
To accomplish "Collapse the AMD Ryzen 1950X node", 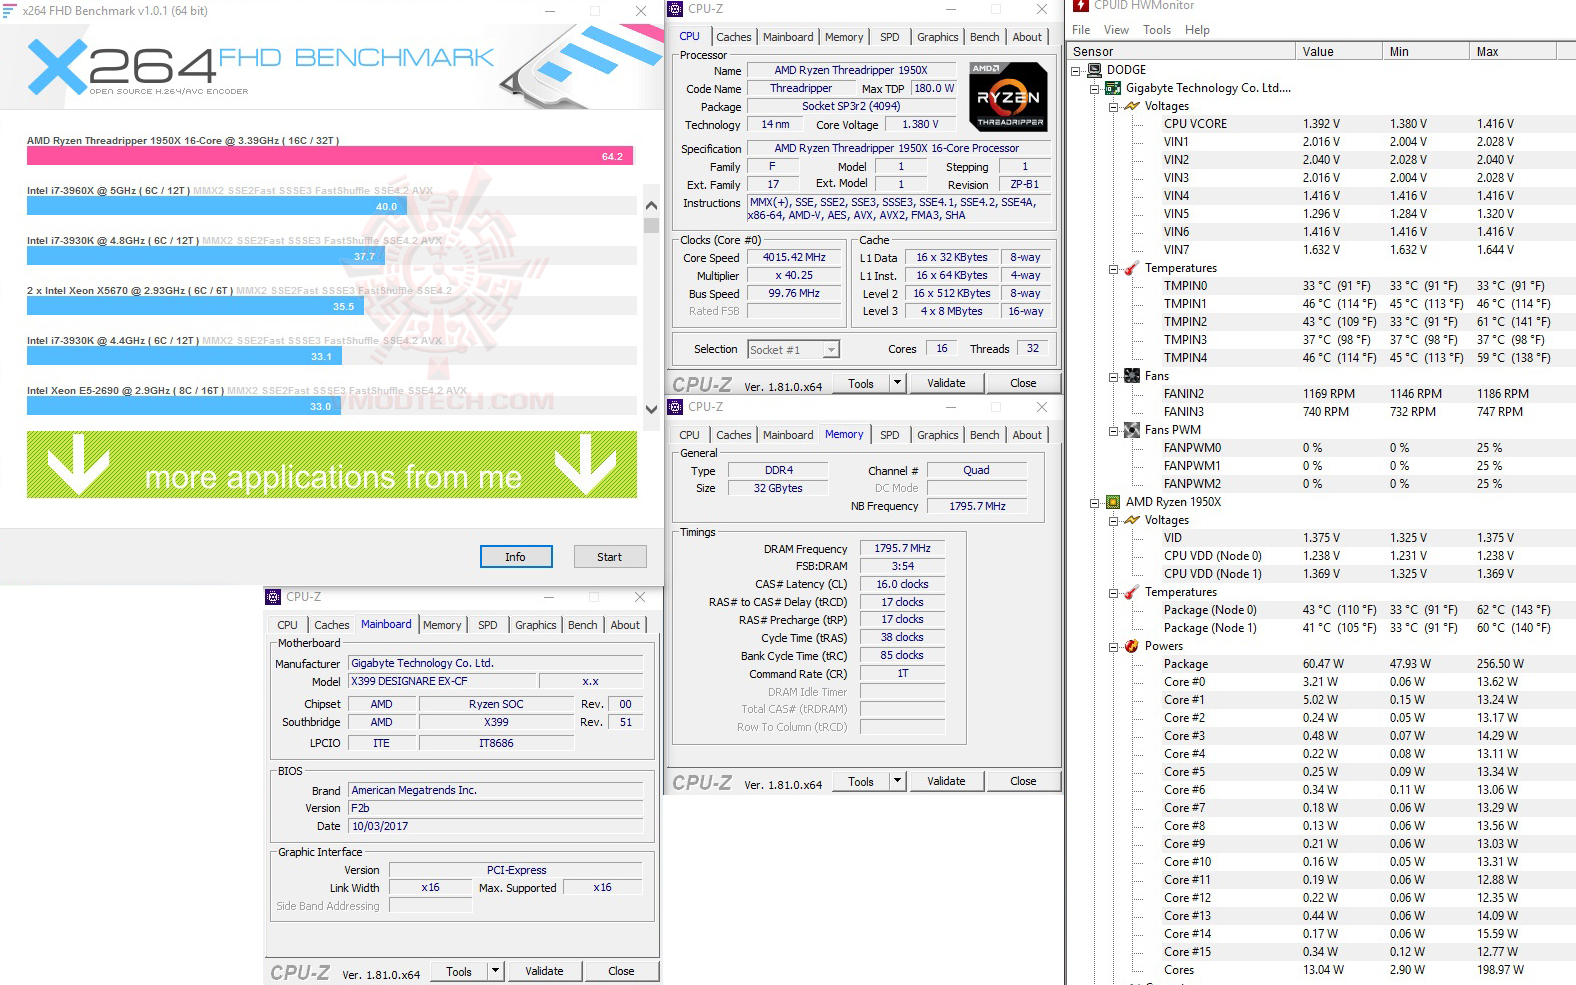I will (x=1095, y=503).
